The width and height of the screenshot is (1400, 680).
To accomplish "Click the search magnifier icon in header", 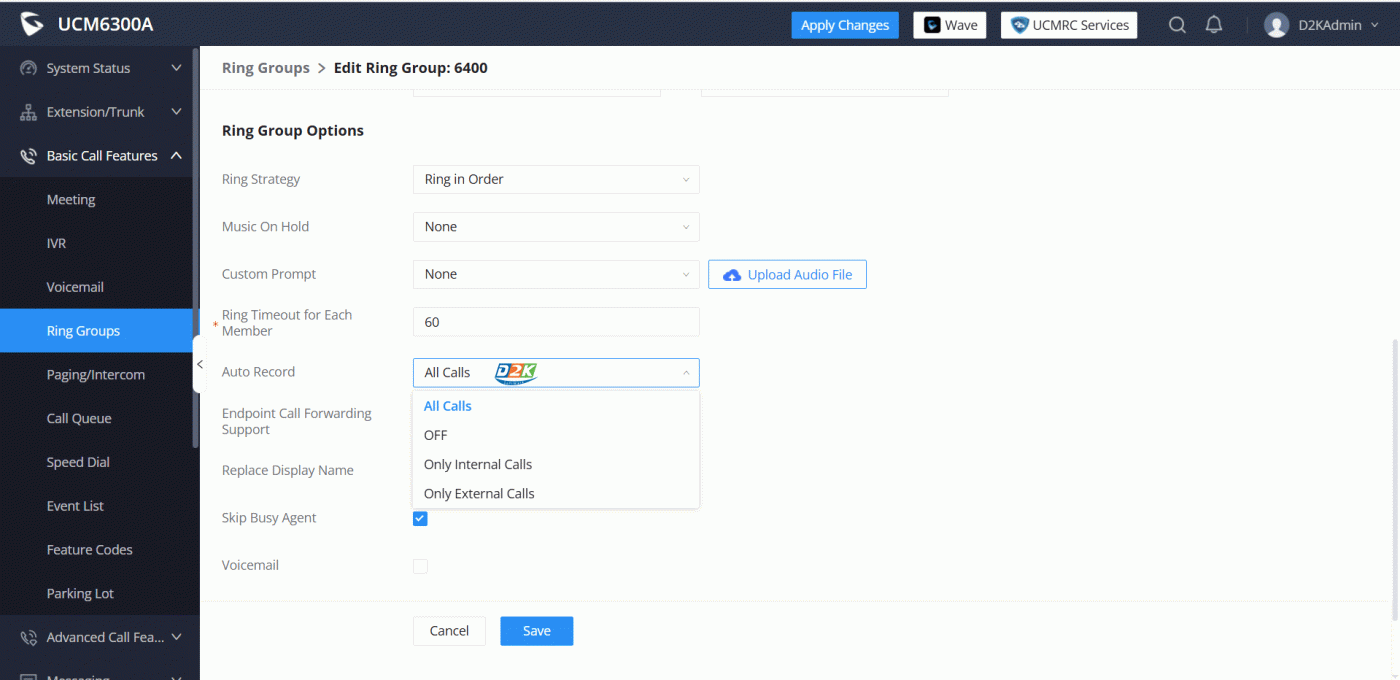I will (1177, 25).
